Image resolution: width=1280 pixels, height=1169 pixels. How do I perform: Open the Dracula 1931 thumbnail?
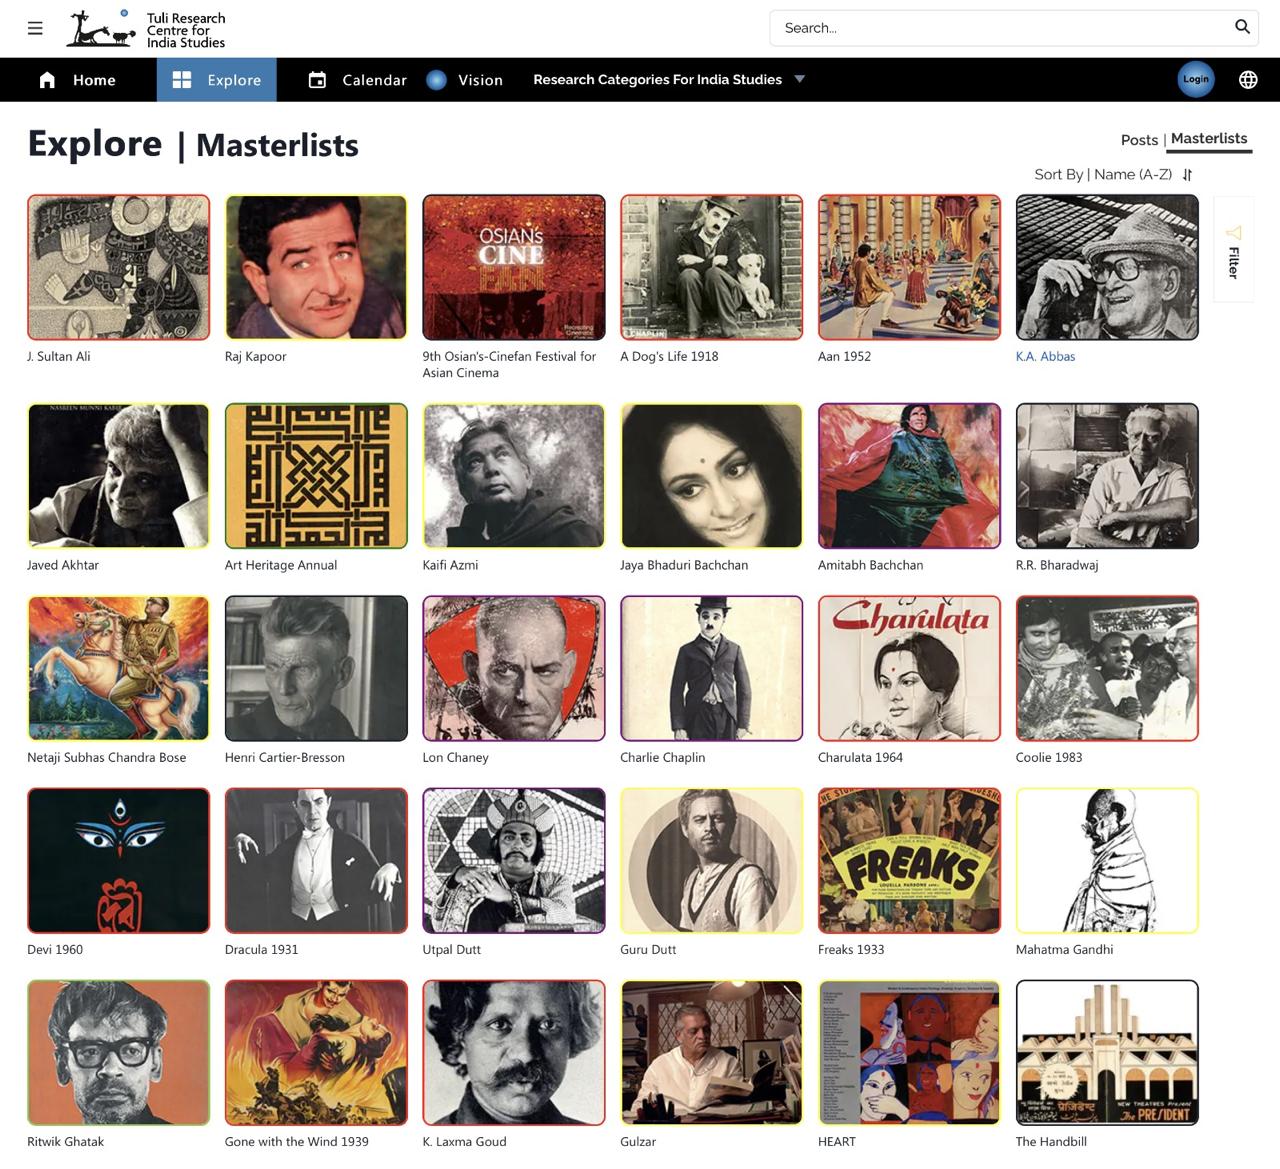click(x=316, y=860)
